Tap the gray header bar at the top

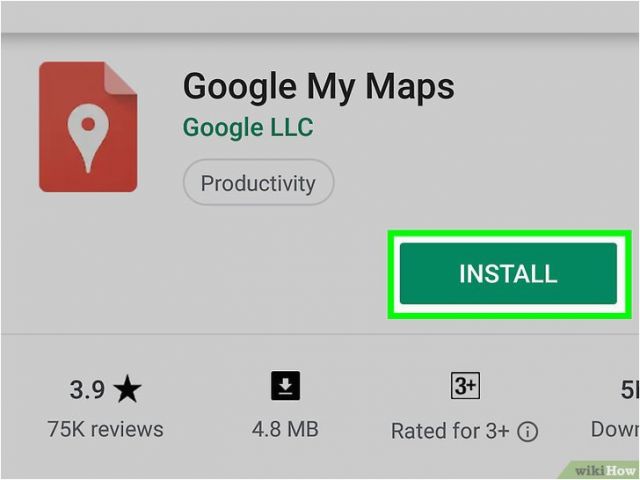[320, 17]
